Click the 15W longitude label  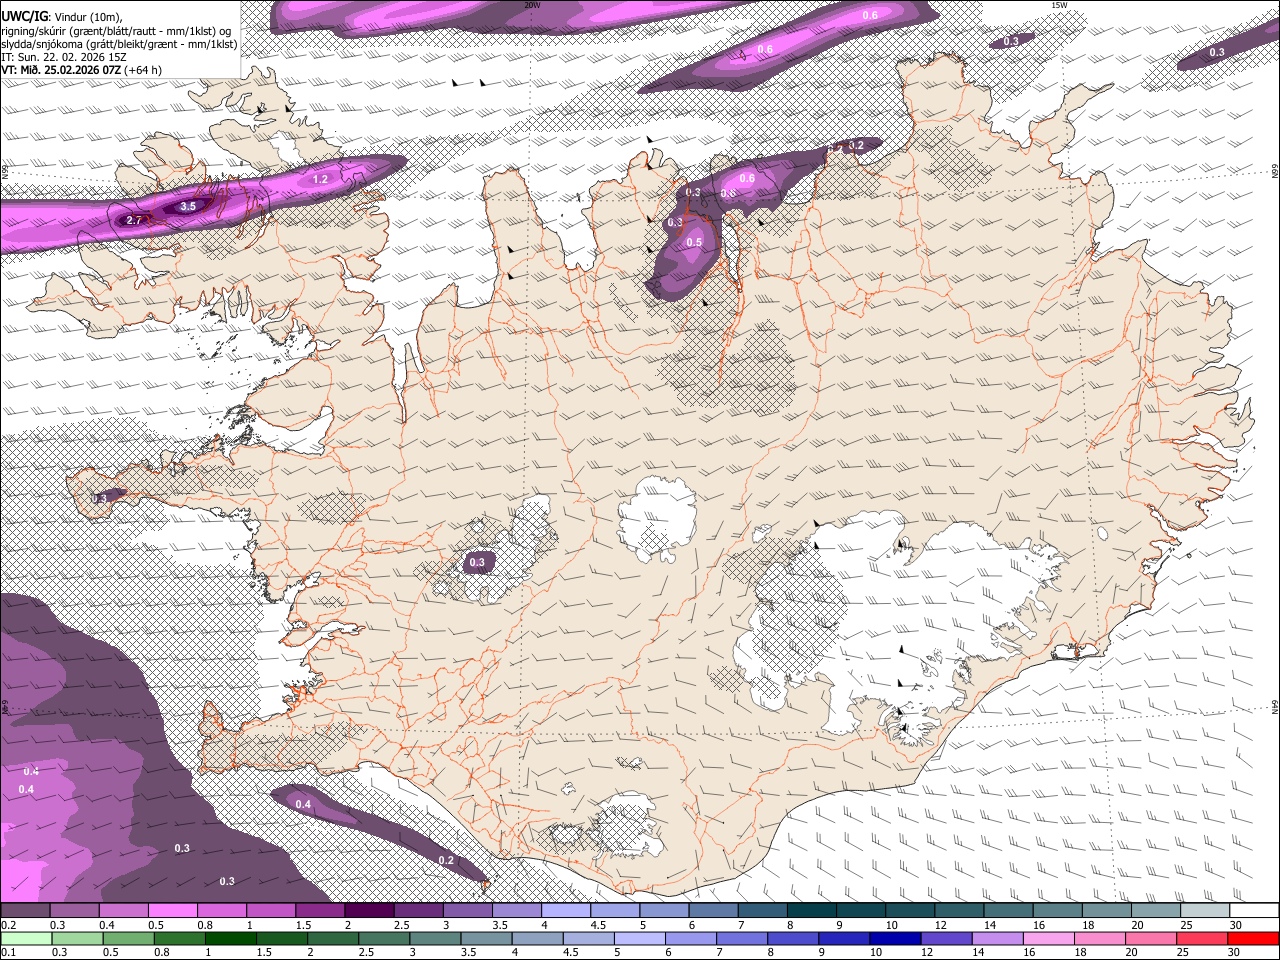pyautogui.click(x=1059, y=5)
